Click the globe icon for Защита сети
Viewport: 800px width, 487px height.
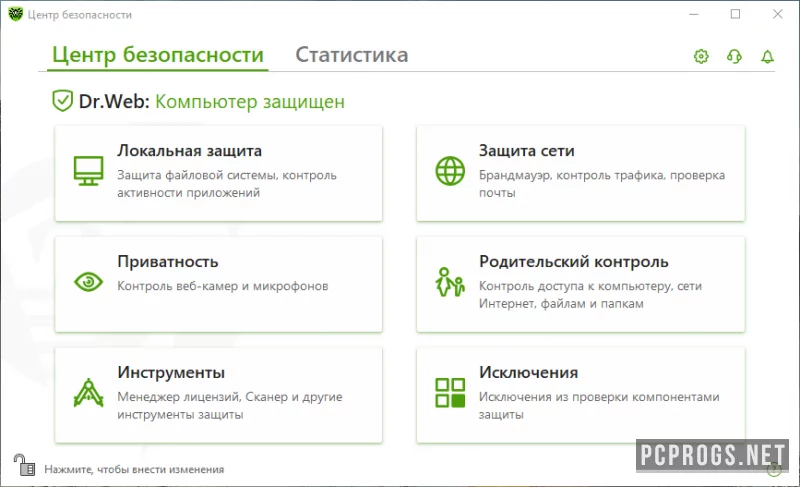pos(450,171)
